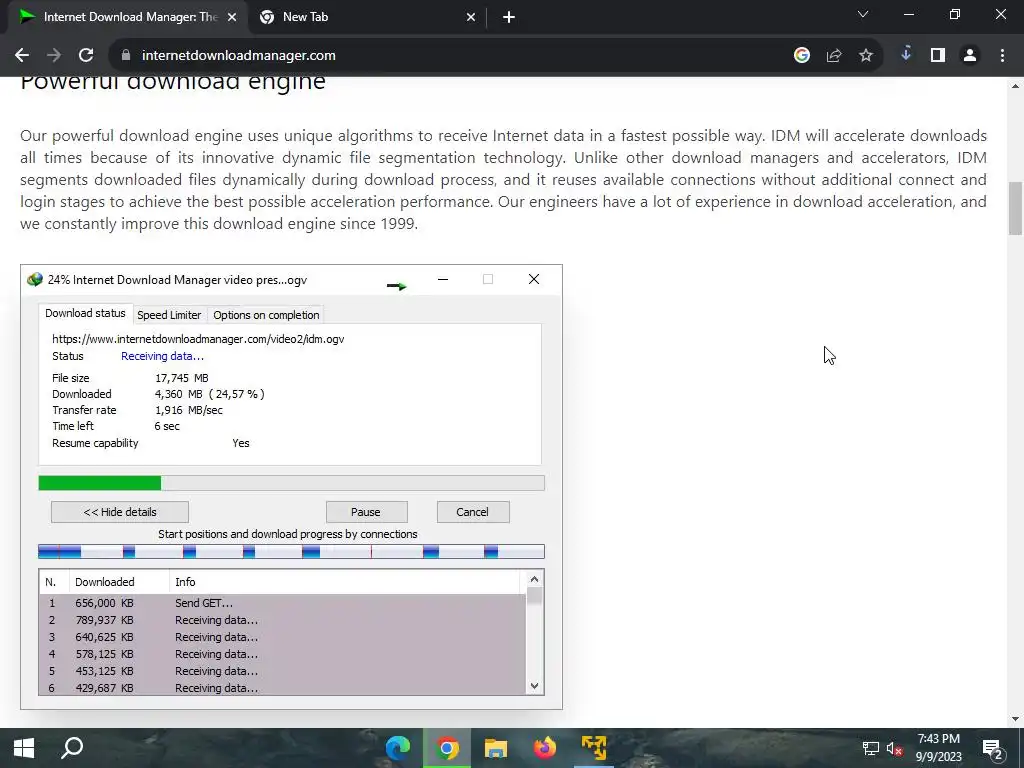Click the 17,745 MB file size value

click(182, 378)
